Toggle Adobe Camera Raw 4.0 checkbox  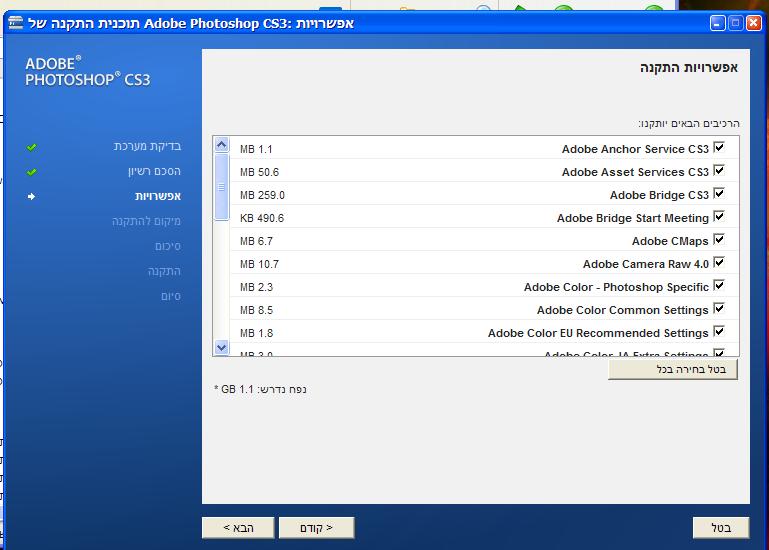(x=719, y=262)
